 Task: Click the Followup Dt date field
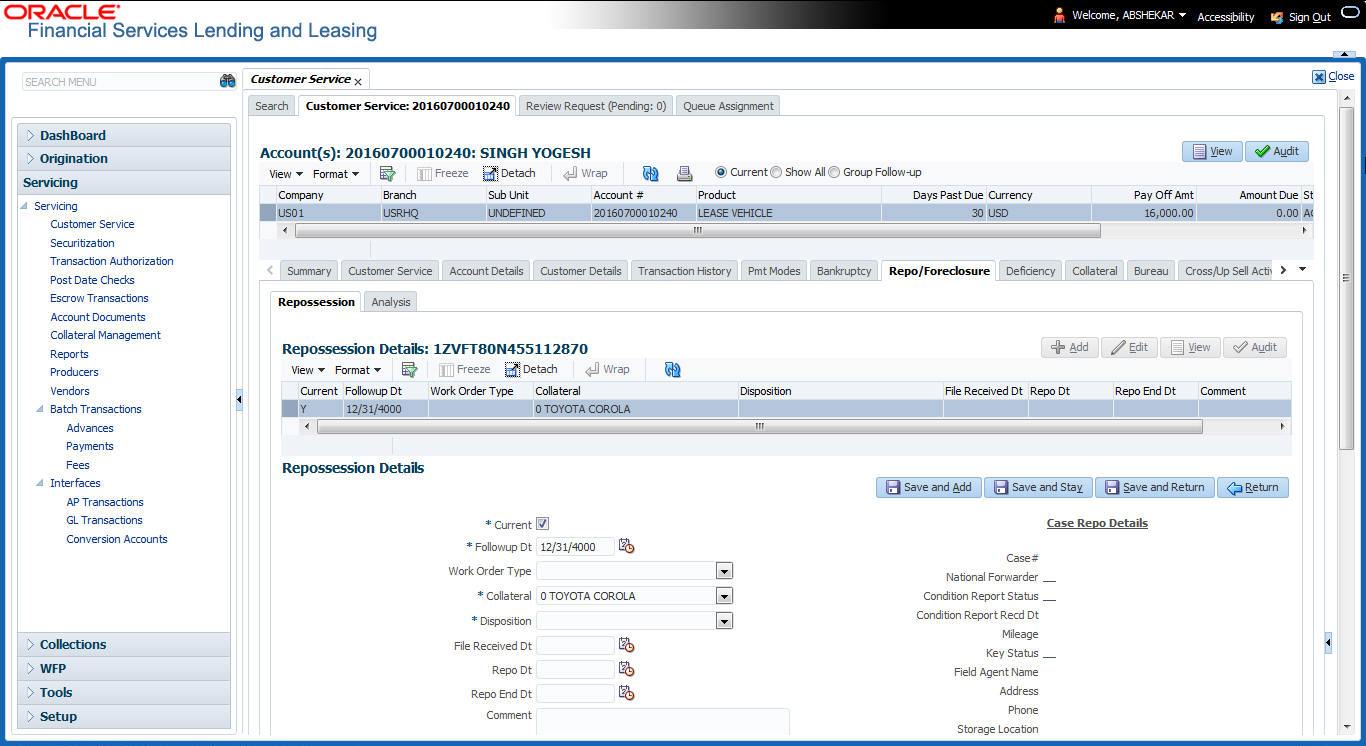coord(576,547)
